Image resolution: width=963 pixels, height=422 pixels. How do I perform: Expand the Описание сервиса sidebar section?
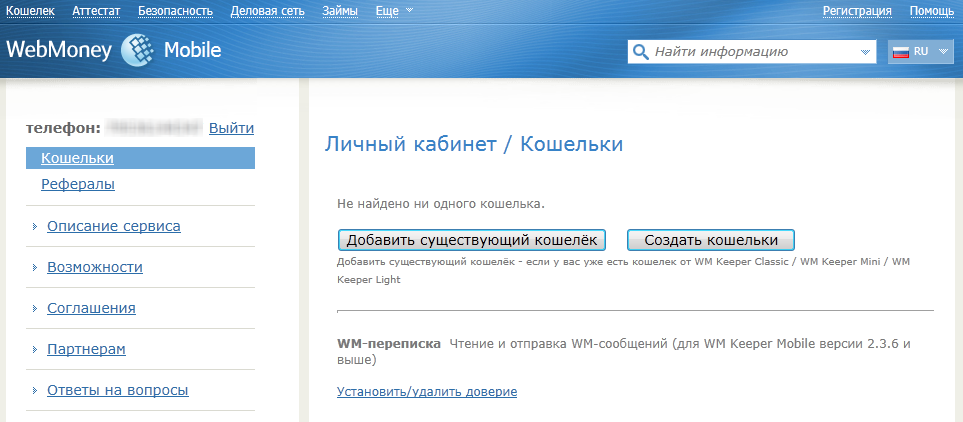point(113,226)
